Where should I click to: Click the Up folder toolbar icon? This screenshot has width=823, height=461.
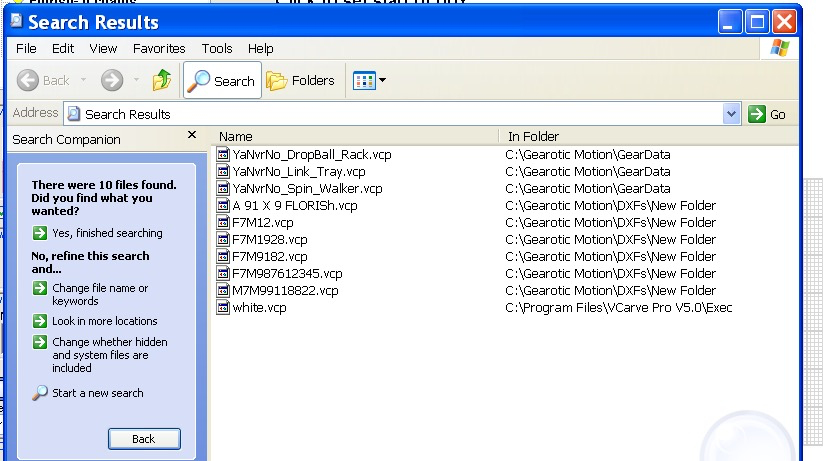[161, 81]
